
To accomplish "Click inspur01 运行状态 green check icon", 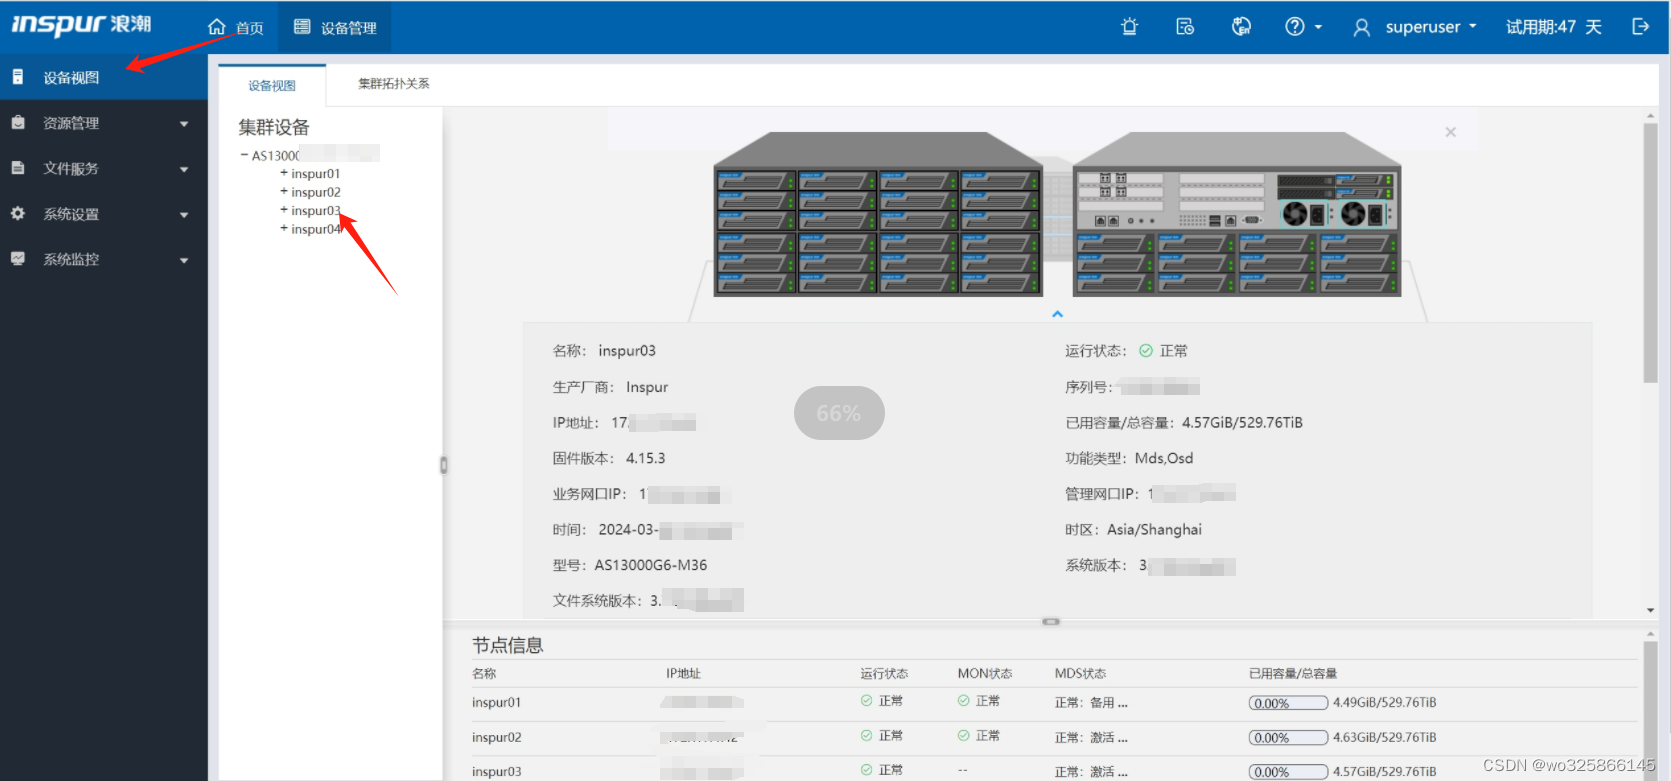I will tap(866, 701).
